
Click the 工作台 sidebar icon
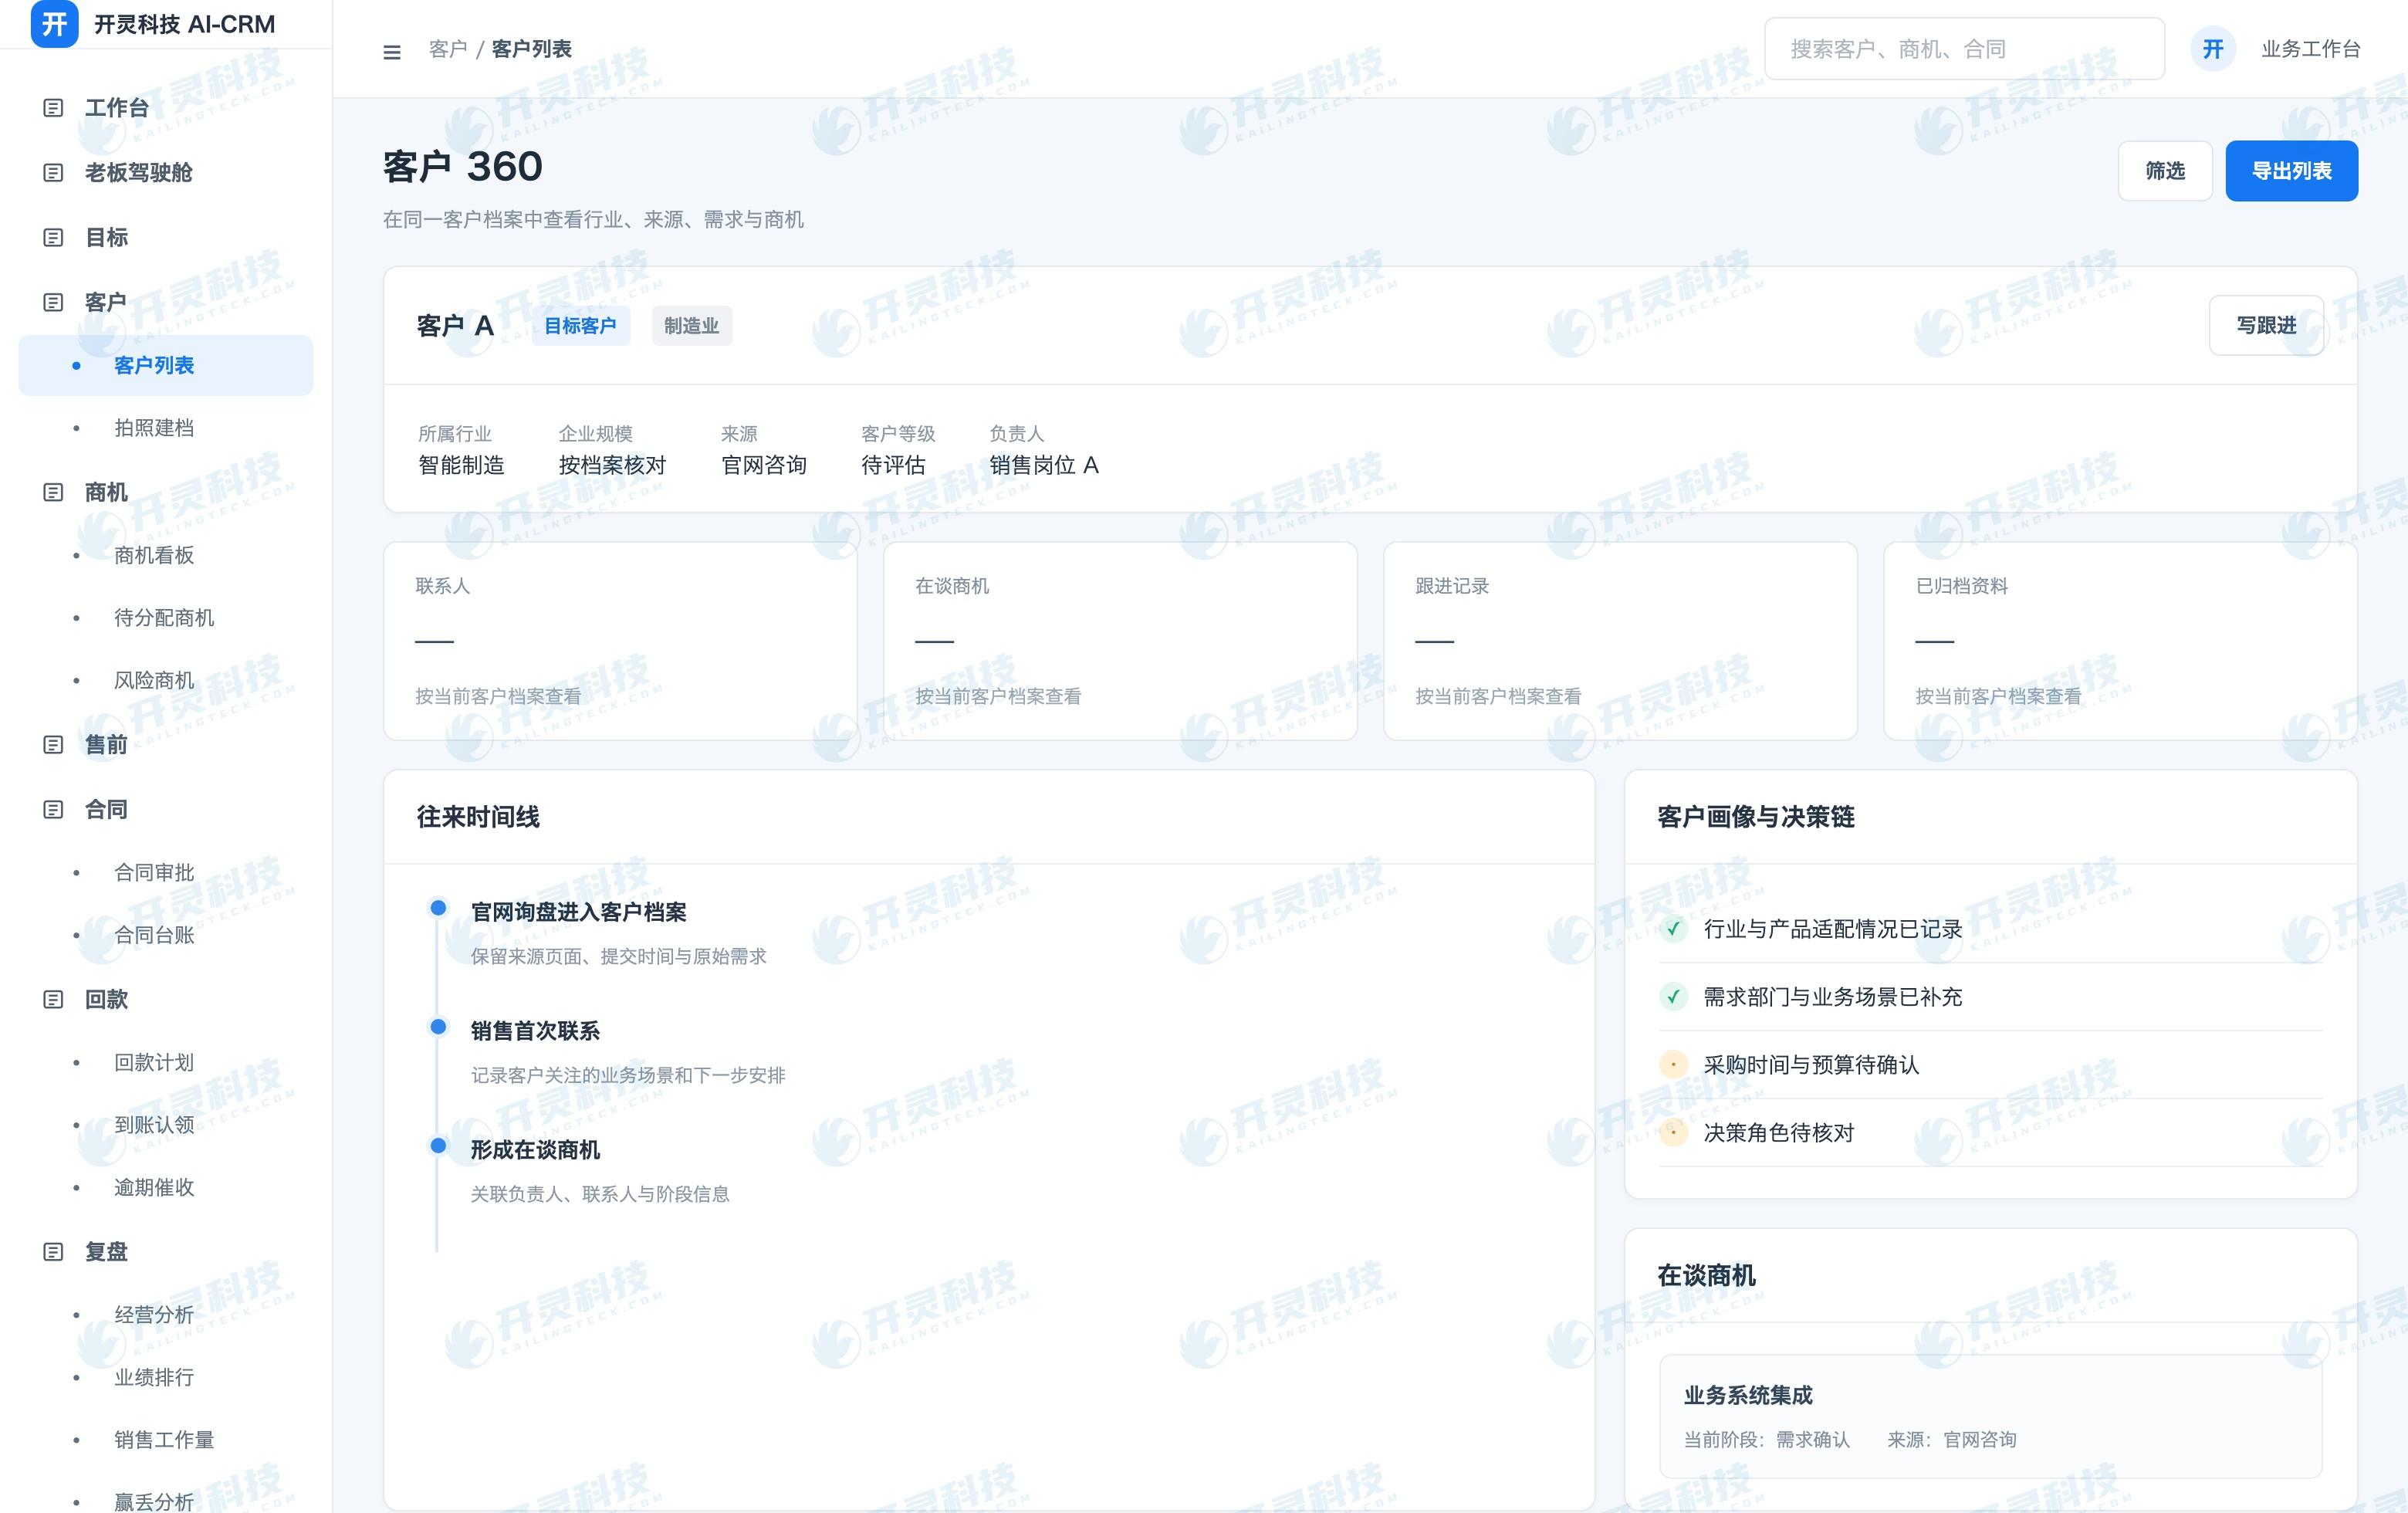pos(54,108)
